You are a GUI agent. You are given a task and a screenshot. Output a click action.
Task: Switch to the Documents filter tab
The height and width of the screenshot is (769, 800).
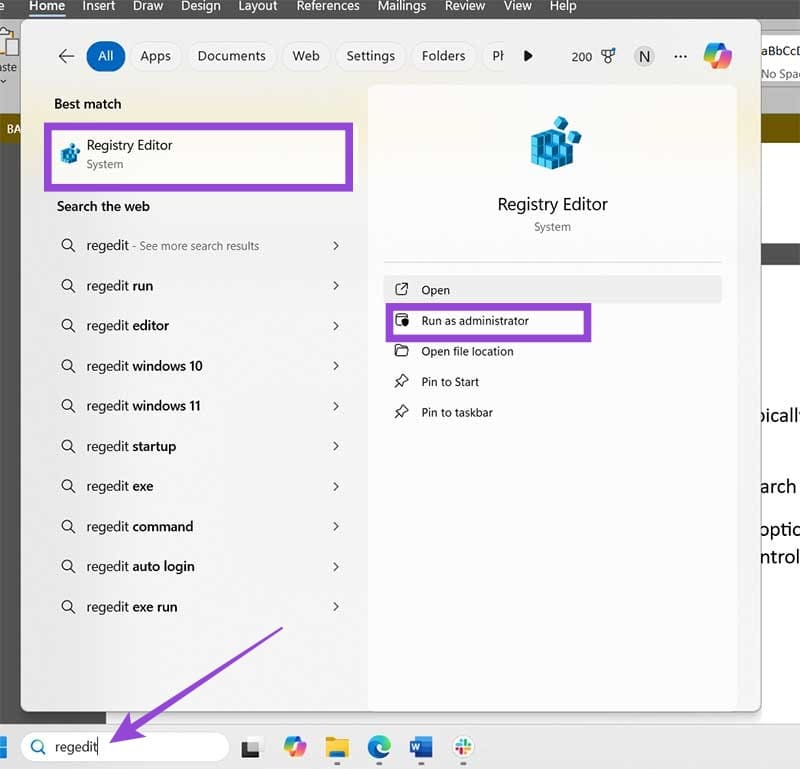tap(231, 56)
